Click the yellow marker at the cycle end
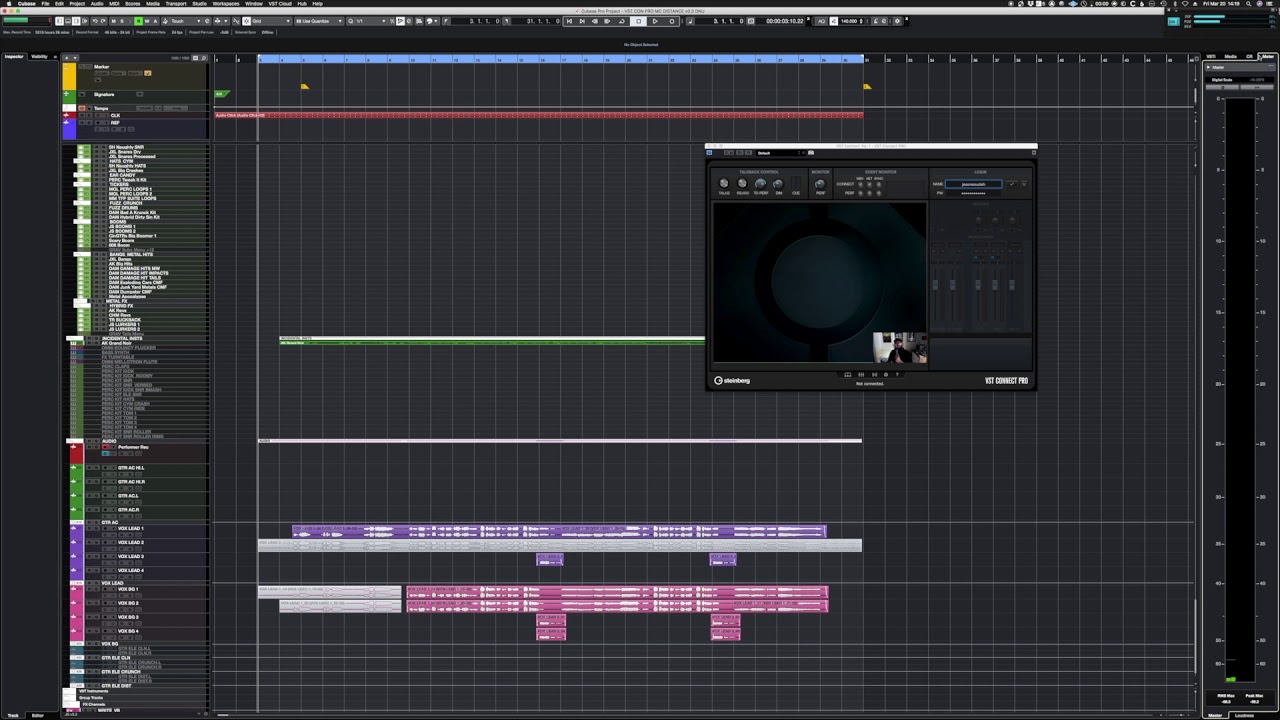Image resolution: width=1280 pixels, height=720 pixels. (x=867, y=86)
